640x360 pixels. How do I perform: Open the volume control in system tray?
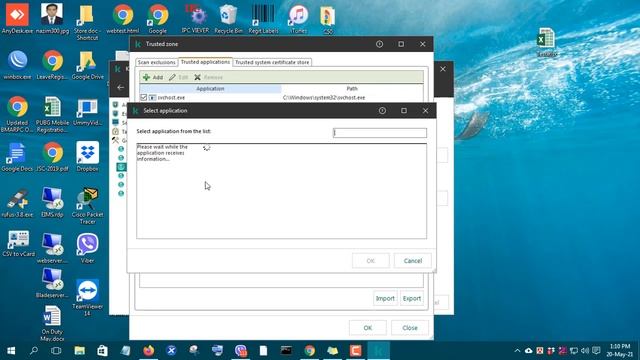click(584, 351)
